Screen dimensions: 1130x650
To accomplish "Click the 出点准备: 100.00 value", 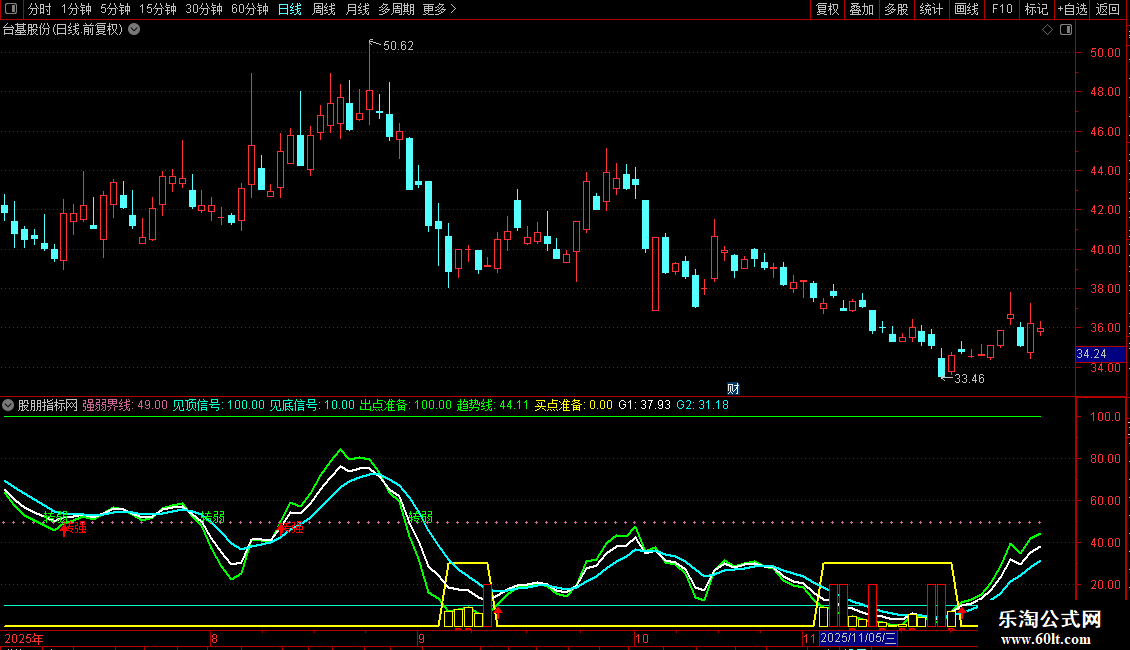I will click(x=405, y=405).
